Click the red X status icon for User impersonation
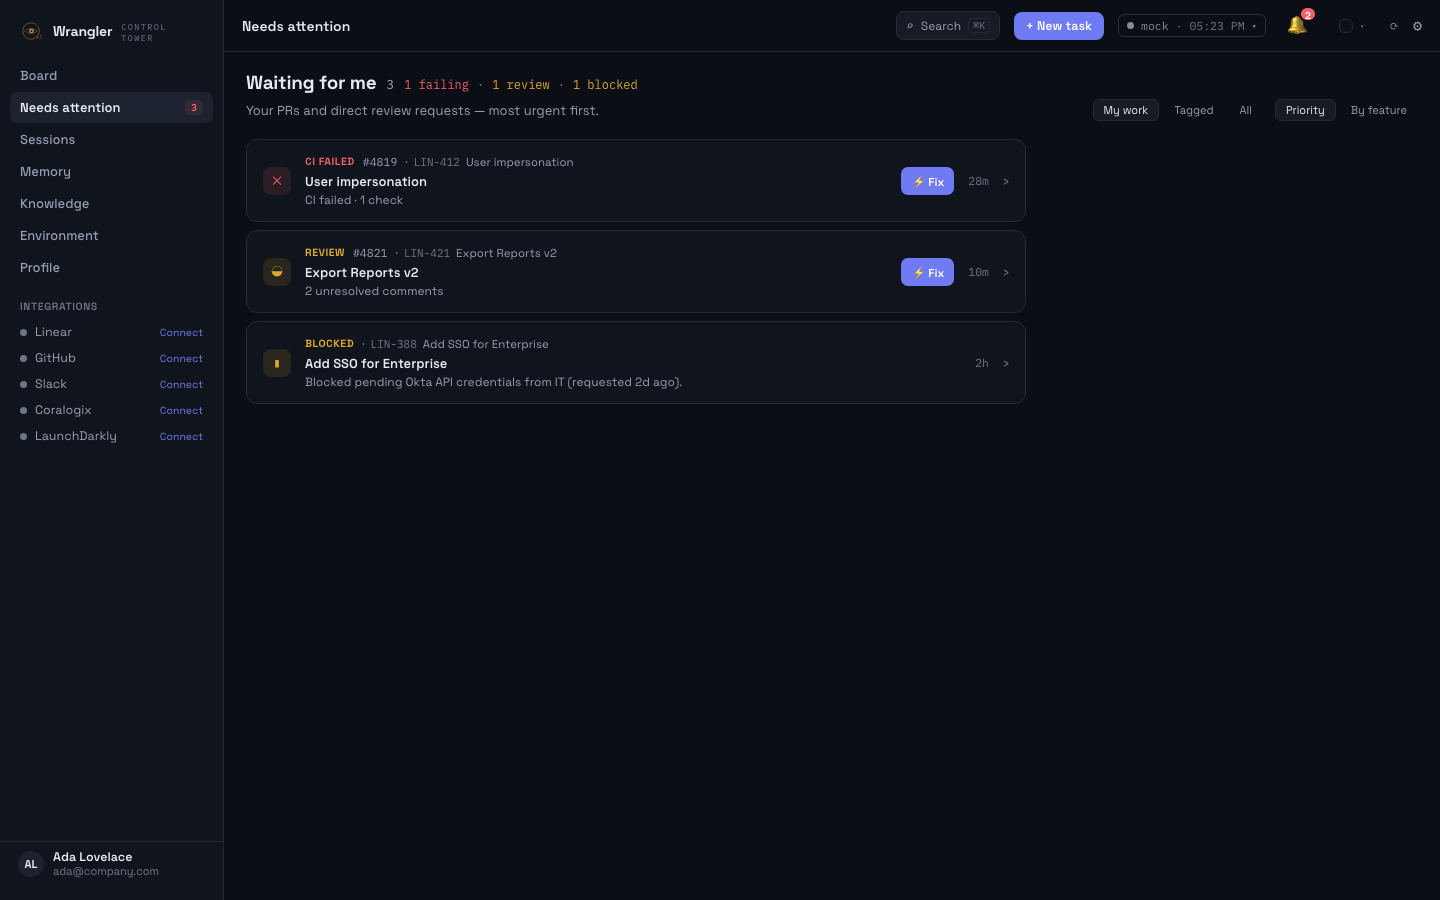The image size is (1440, 900). pyautogui.click(x=277, y=181)
